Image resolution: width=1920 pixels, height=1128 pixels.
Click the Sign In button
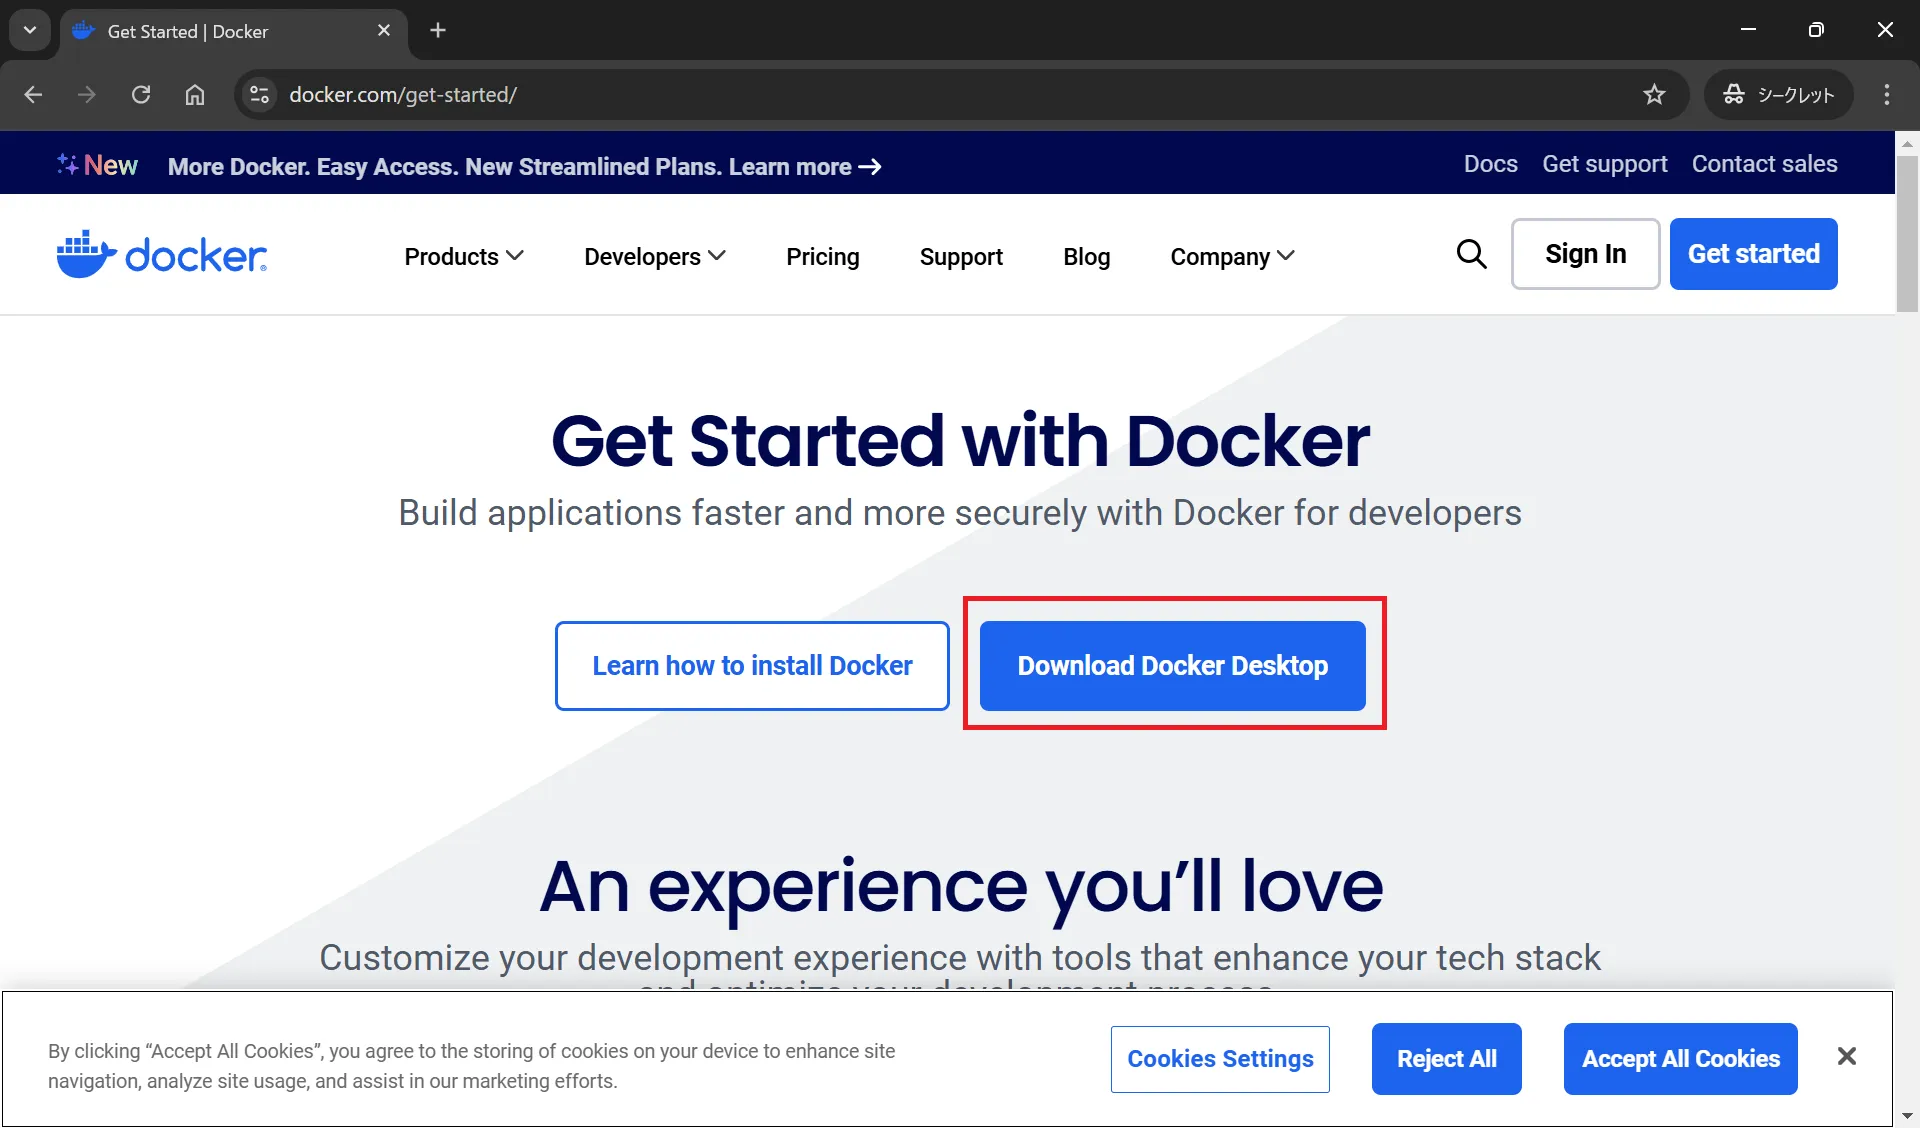point(1586,254)
